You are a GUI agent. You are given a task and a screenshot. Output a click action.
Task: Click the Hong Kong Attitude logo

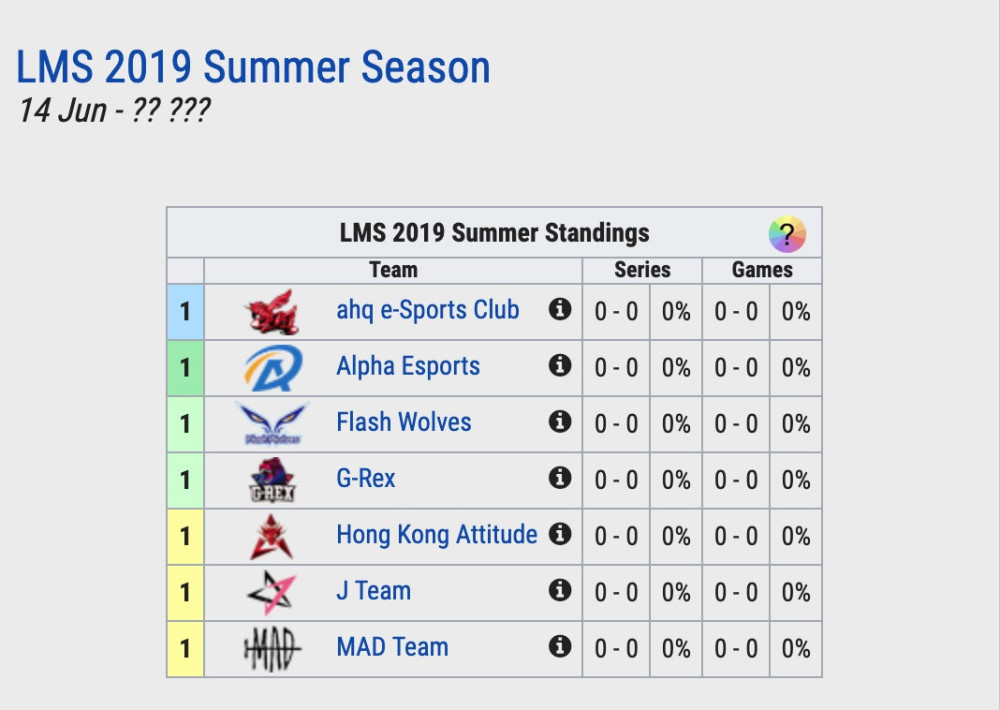(272, 536)
